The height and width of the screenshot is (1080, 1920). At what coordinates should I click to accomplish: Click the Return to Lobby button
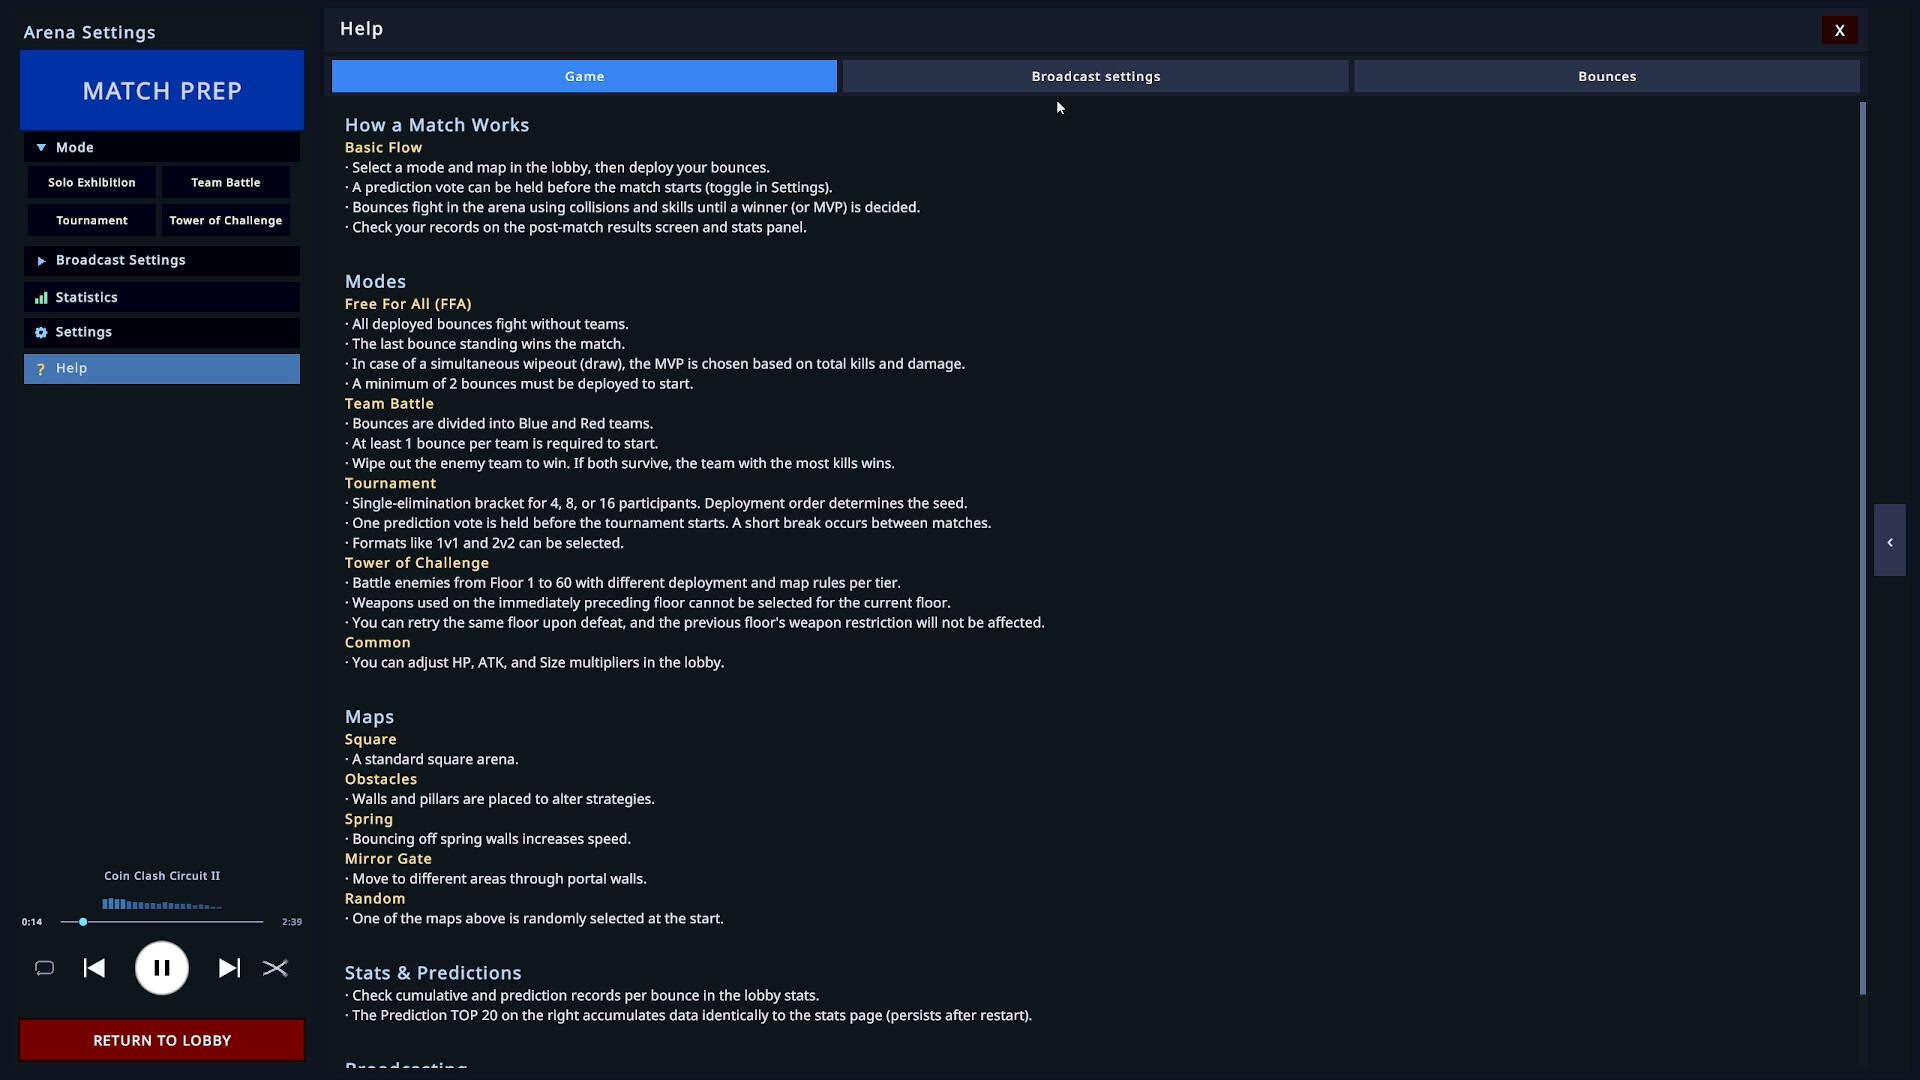tap(162, 1040)
